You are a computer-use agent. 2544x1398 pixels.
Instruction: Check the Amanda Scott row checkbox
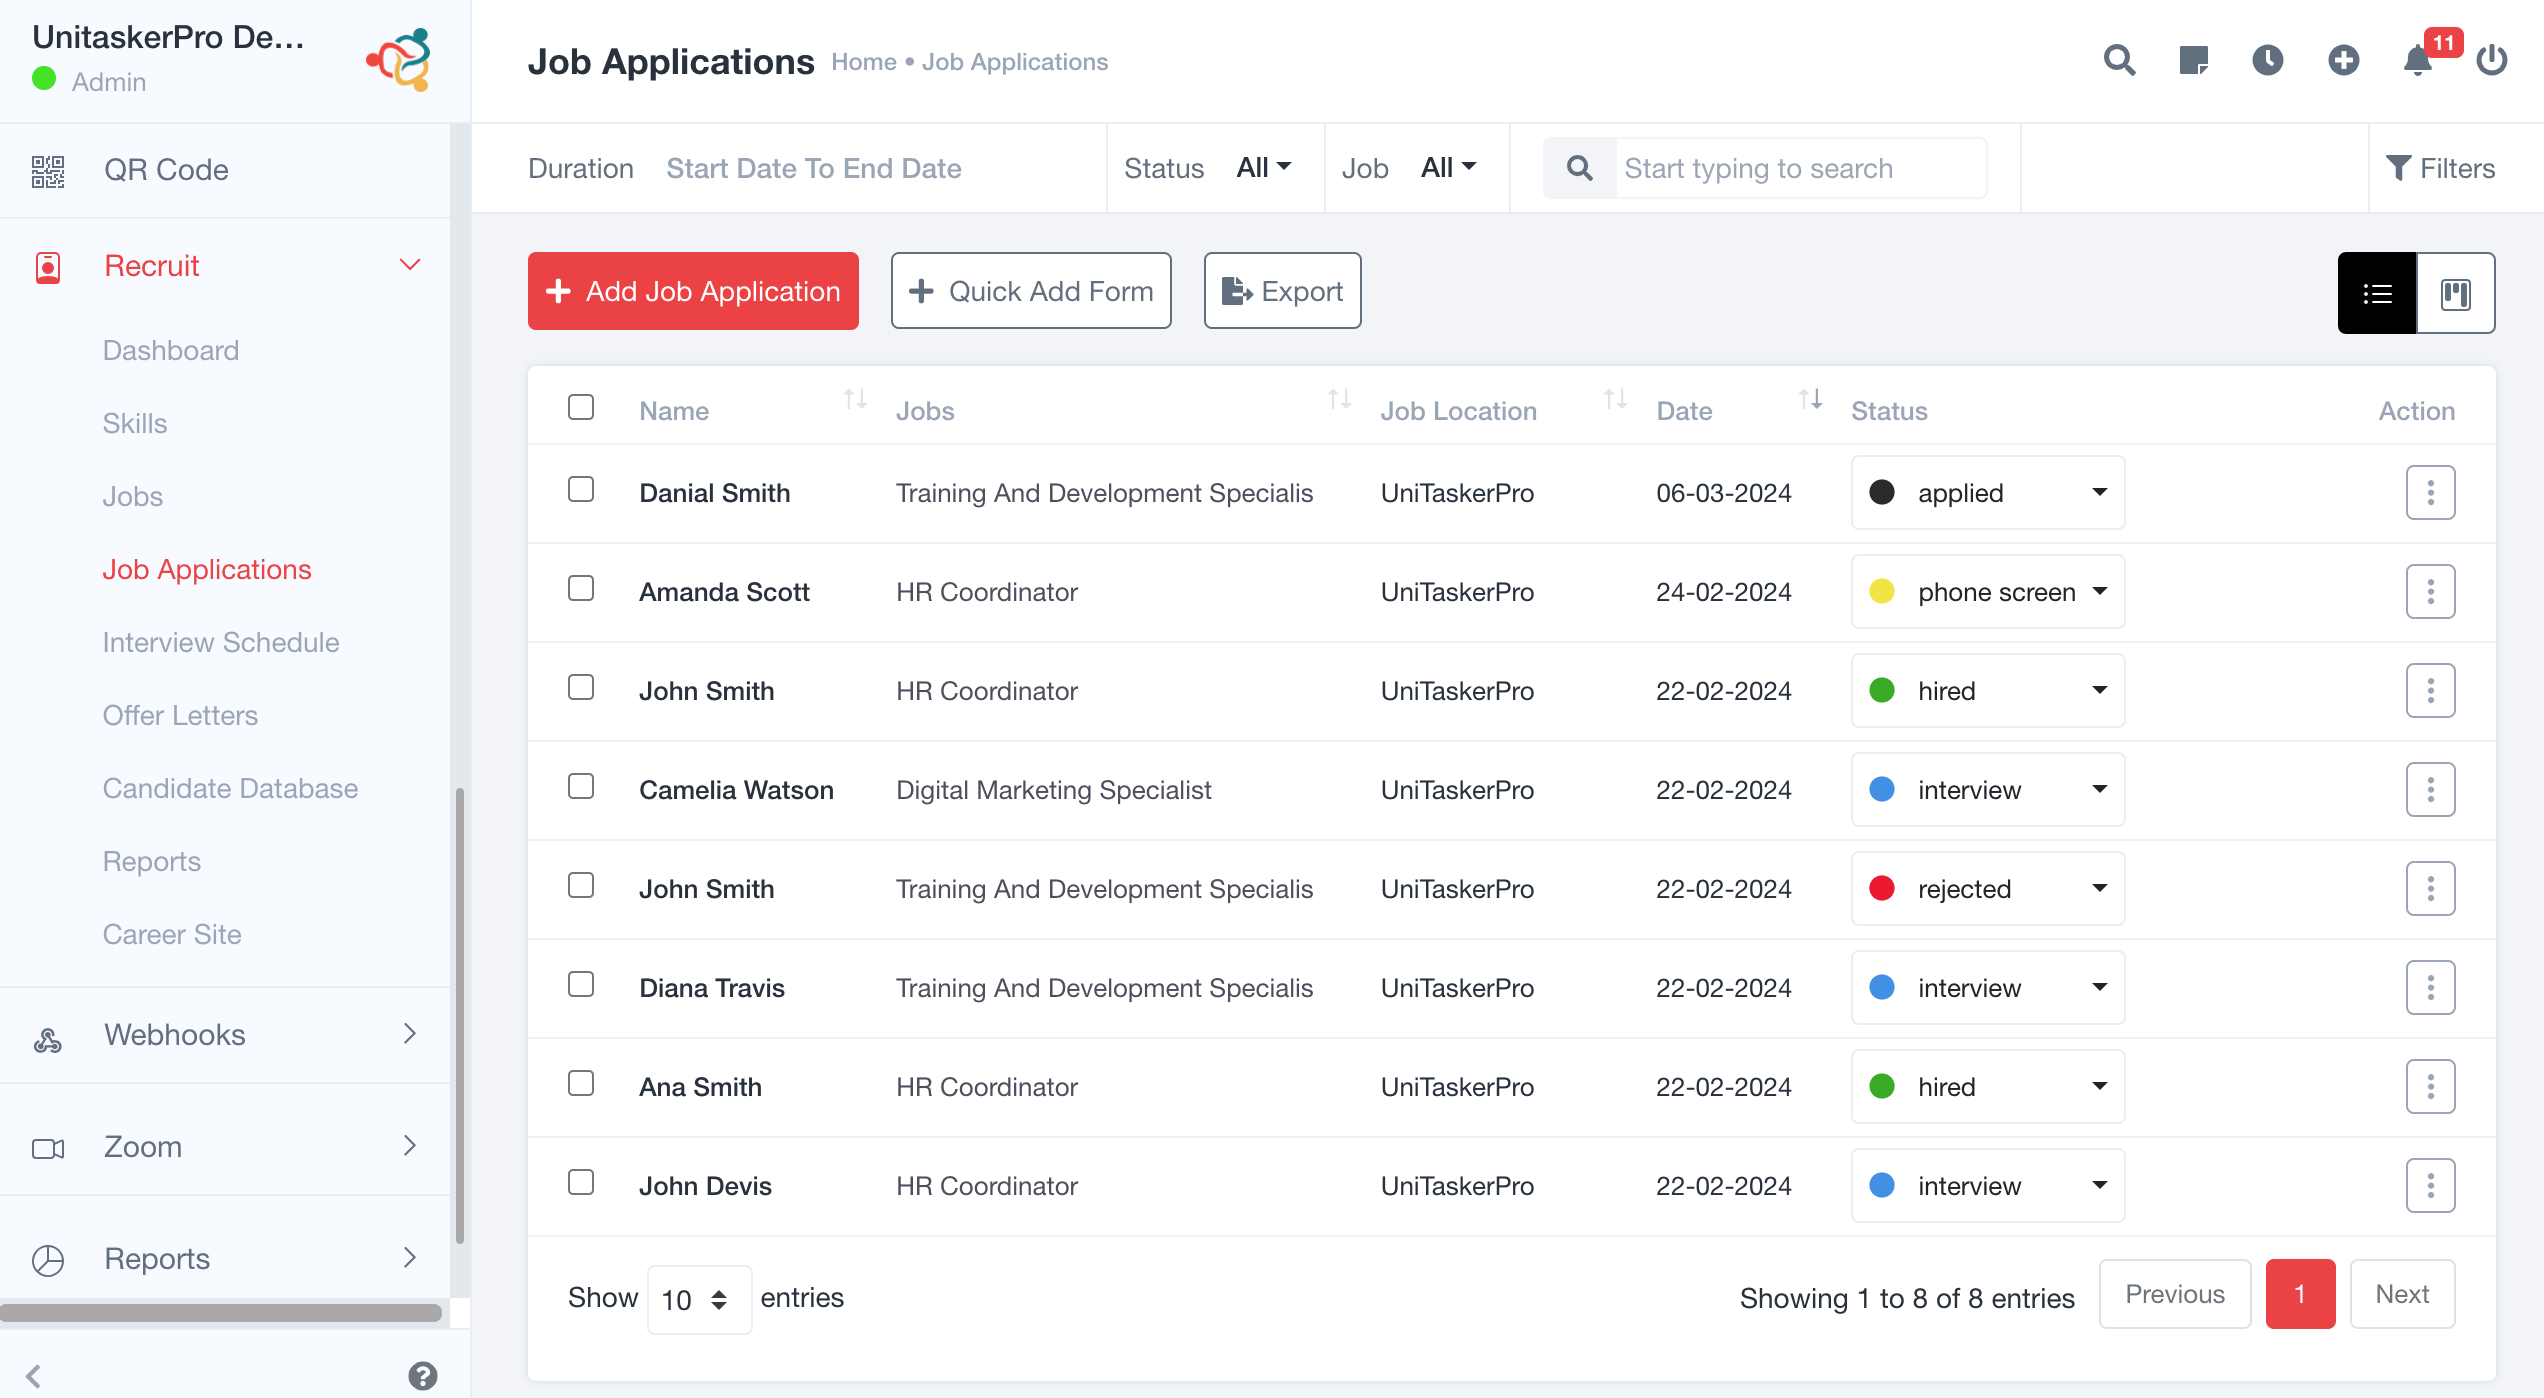tap(581, 588)
